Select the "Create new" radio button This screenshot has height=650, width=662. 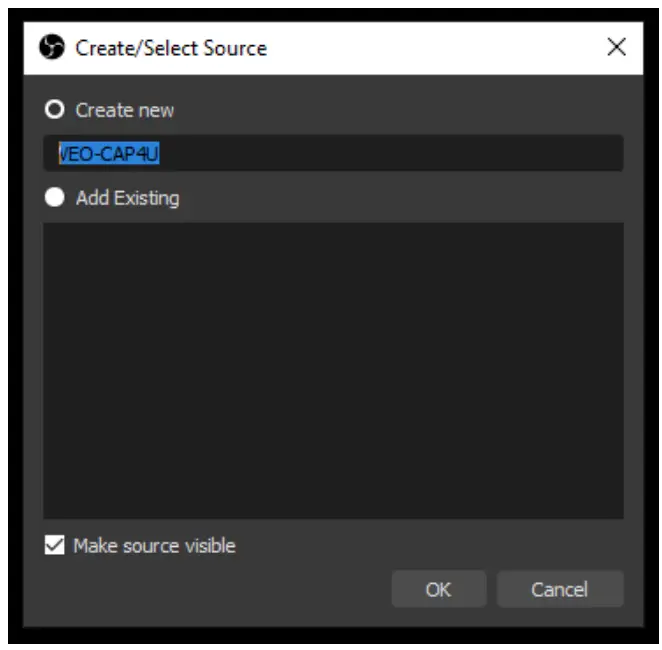click(55, 109)
